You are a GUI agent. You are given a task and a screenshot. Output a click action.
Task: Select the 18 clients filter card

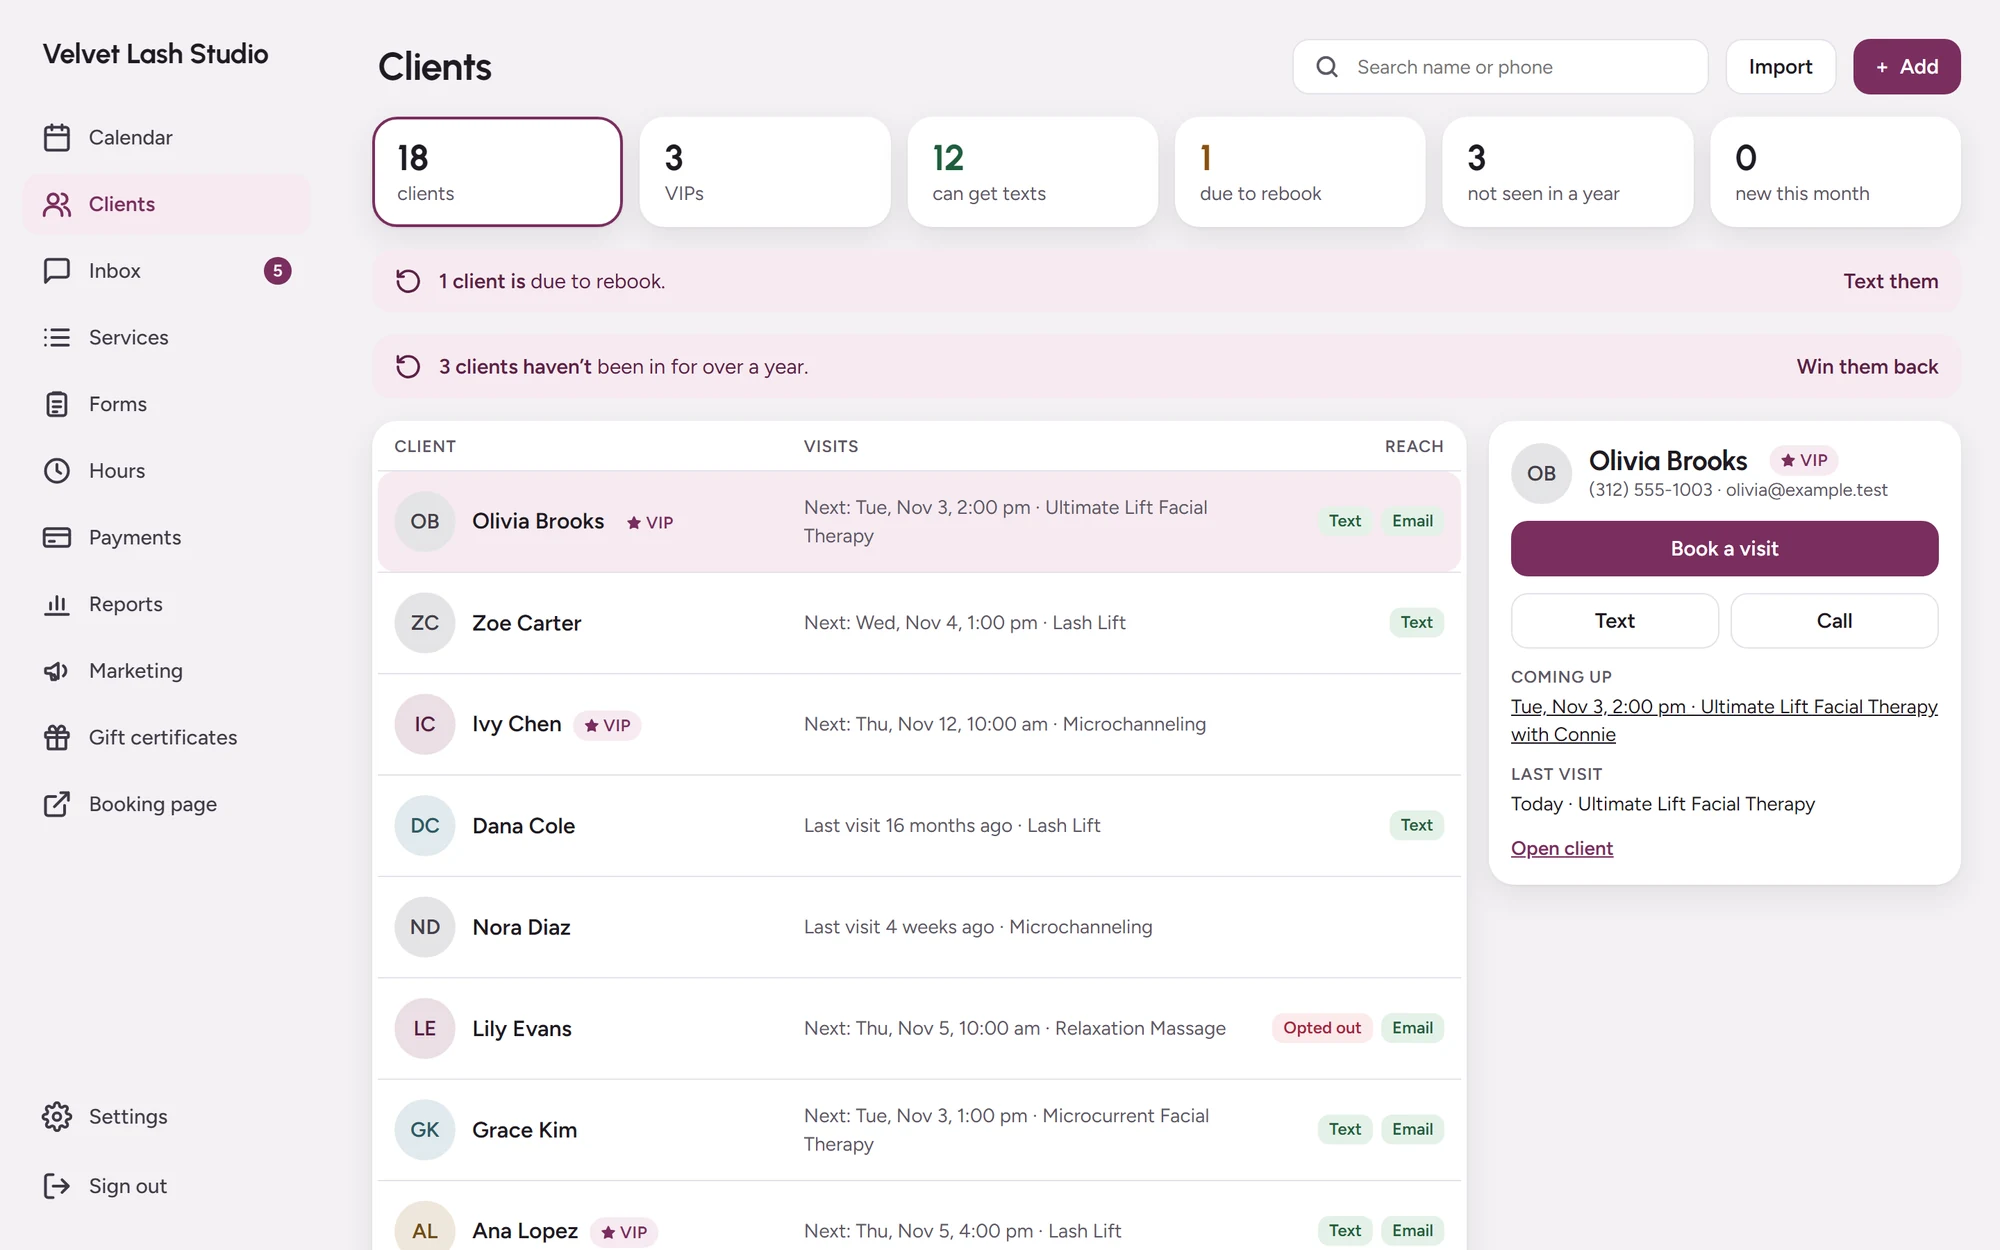click(x=497, y=172)
